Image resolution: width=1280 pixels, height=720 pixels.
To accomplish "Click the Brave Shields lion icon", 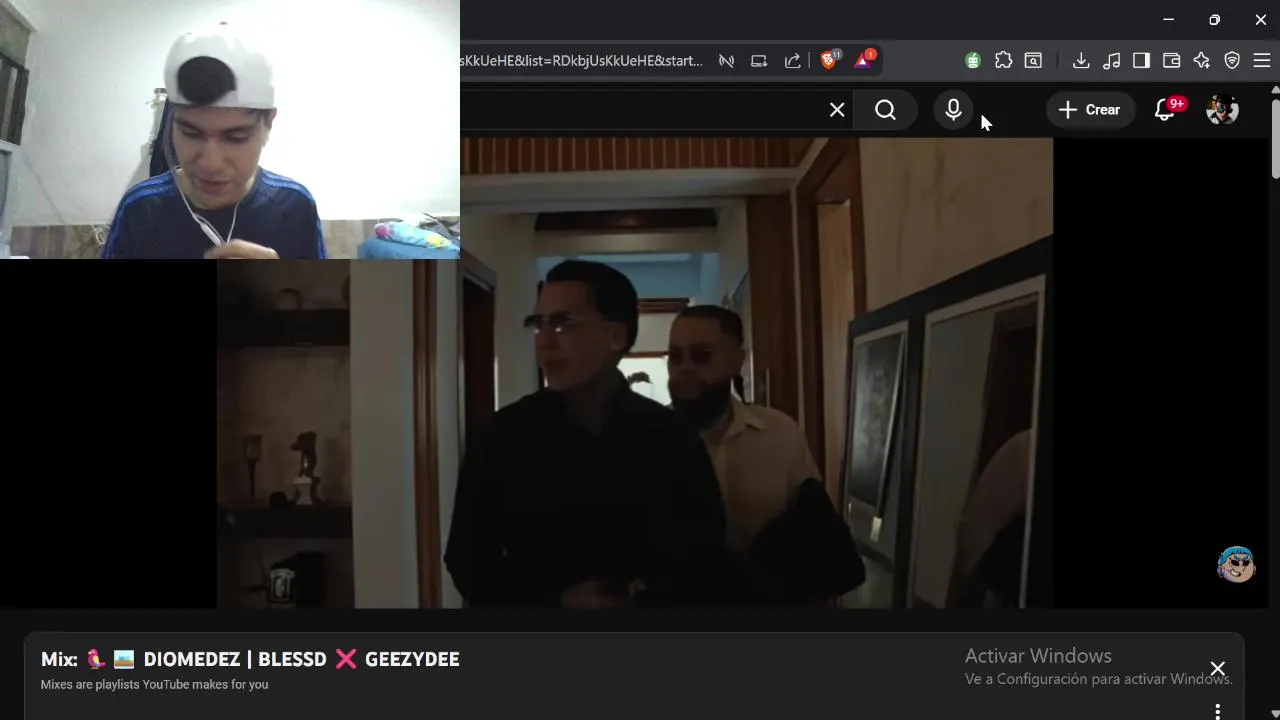I will (829, 60).
